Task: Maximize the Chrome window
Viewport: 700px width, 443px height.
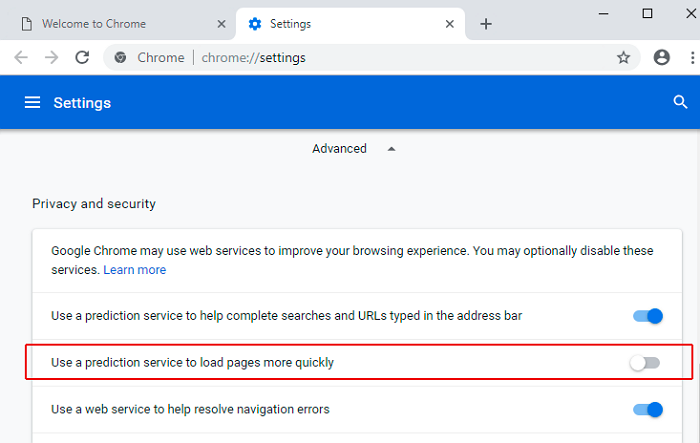Action: [x=647, y=13]
